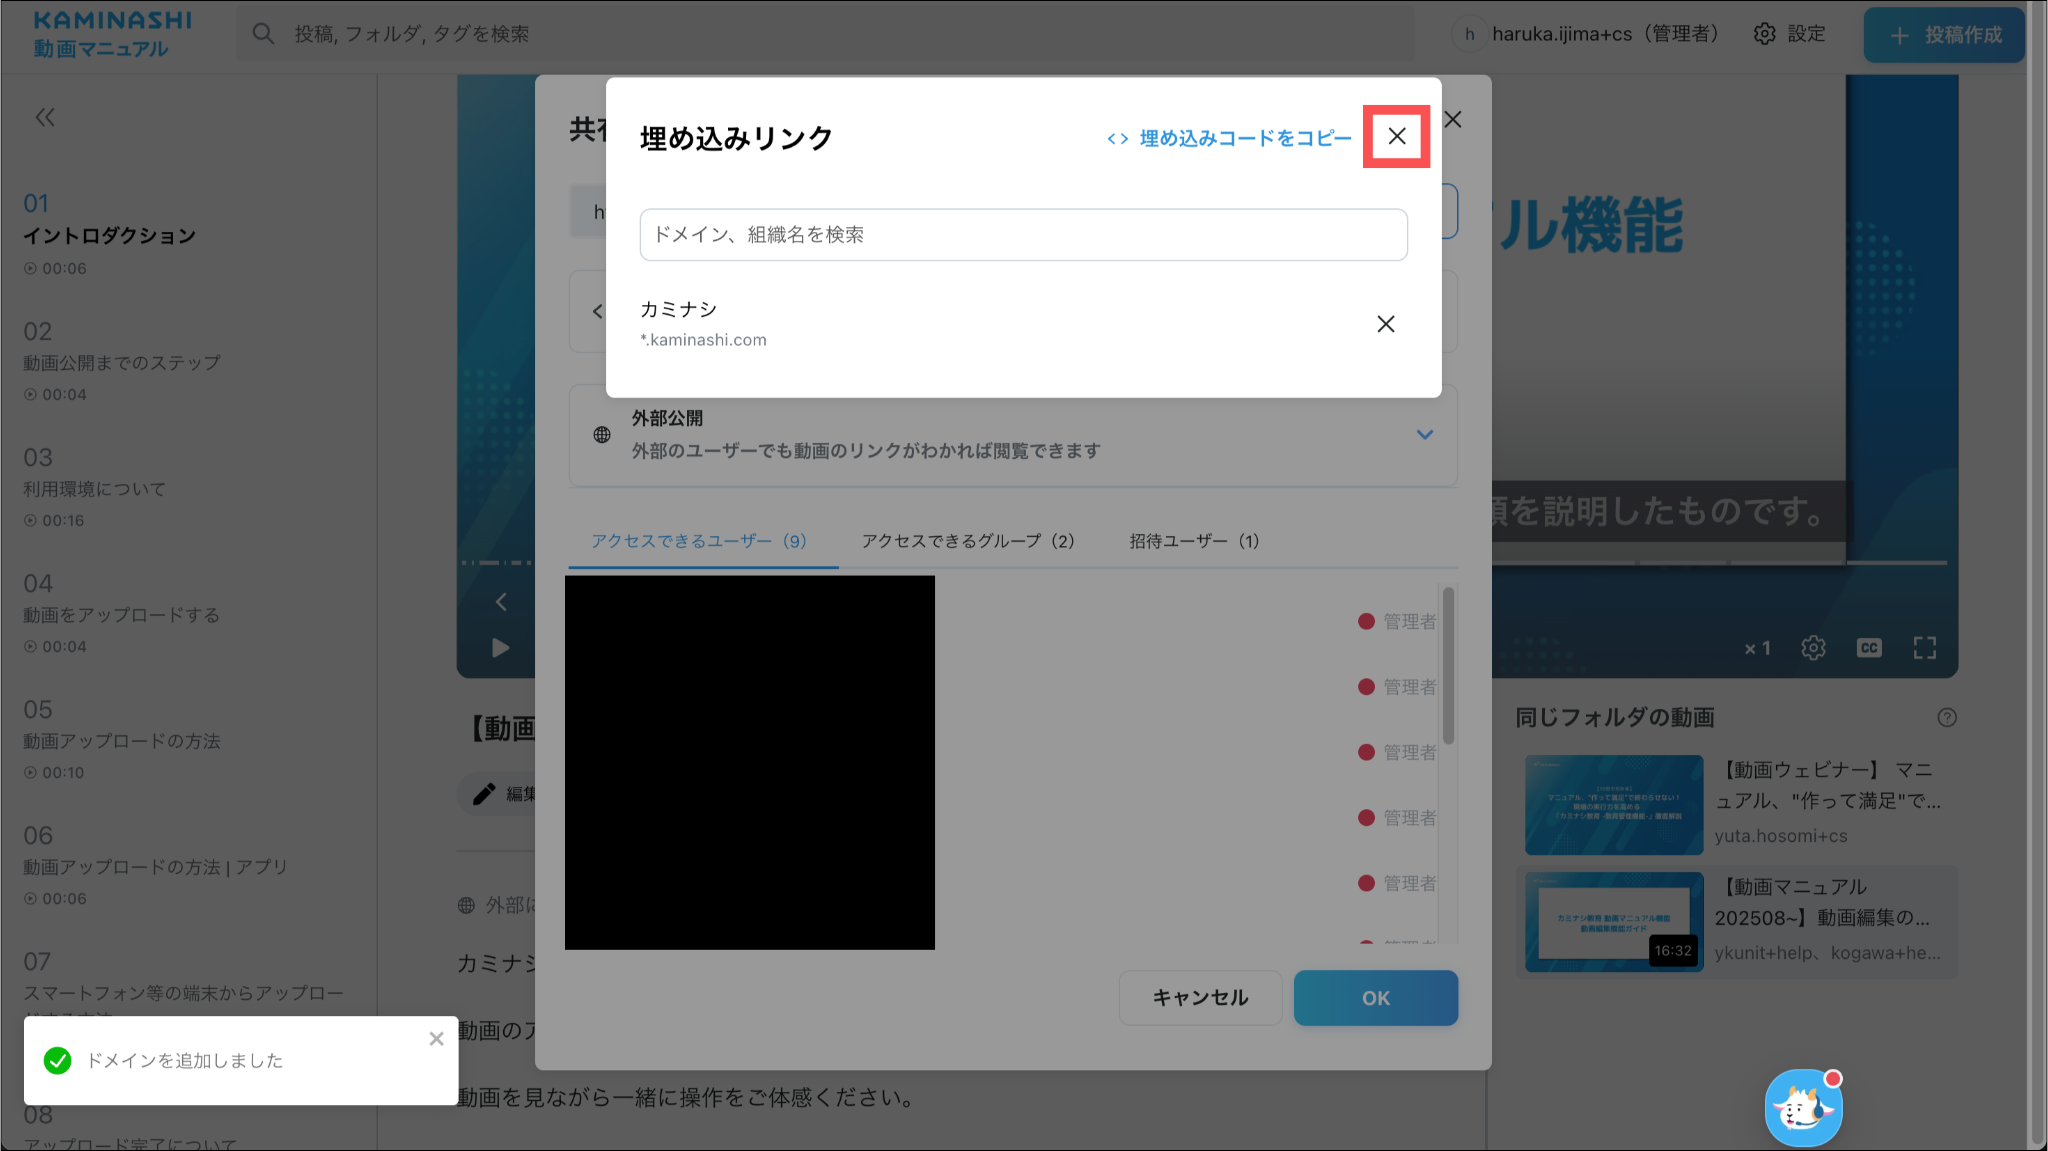Click the help icon beside 同じフォルダの動画
This screenshot has width=2048, height=1151.
1946,717
